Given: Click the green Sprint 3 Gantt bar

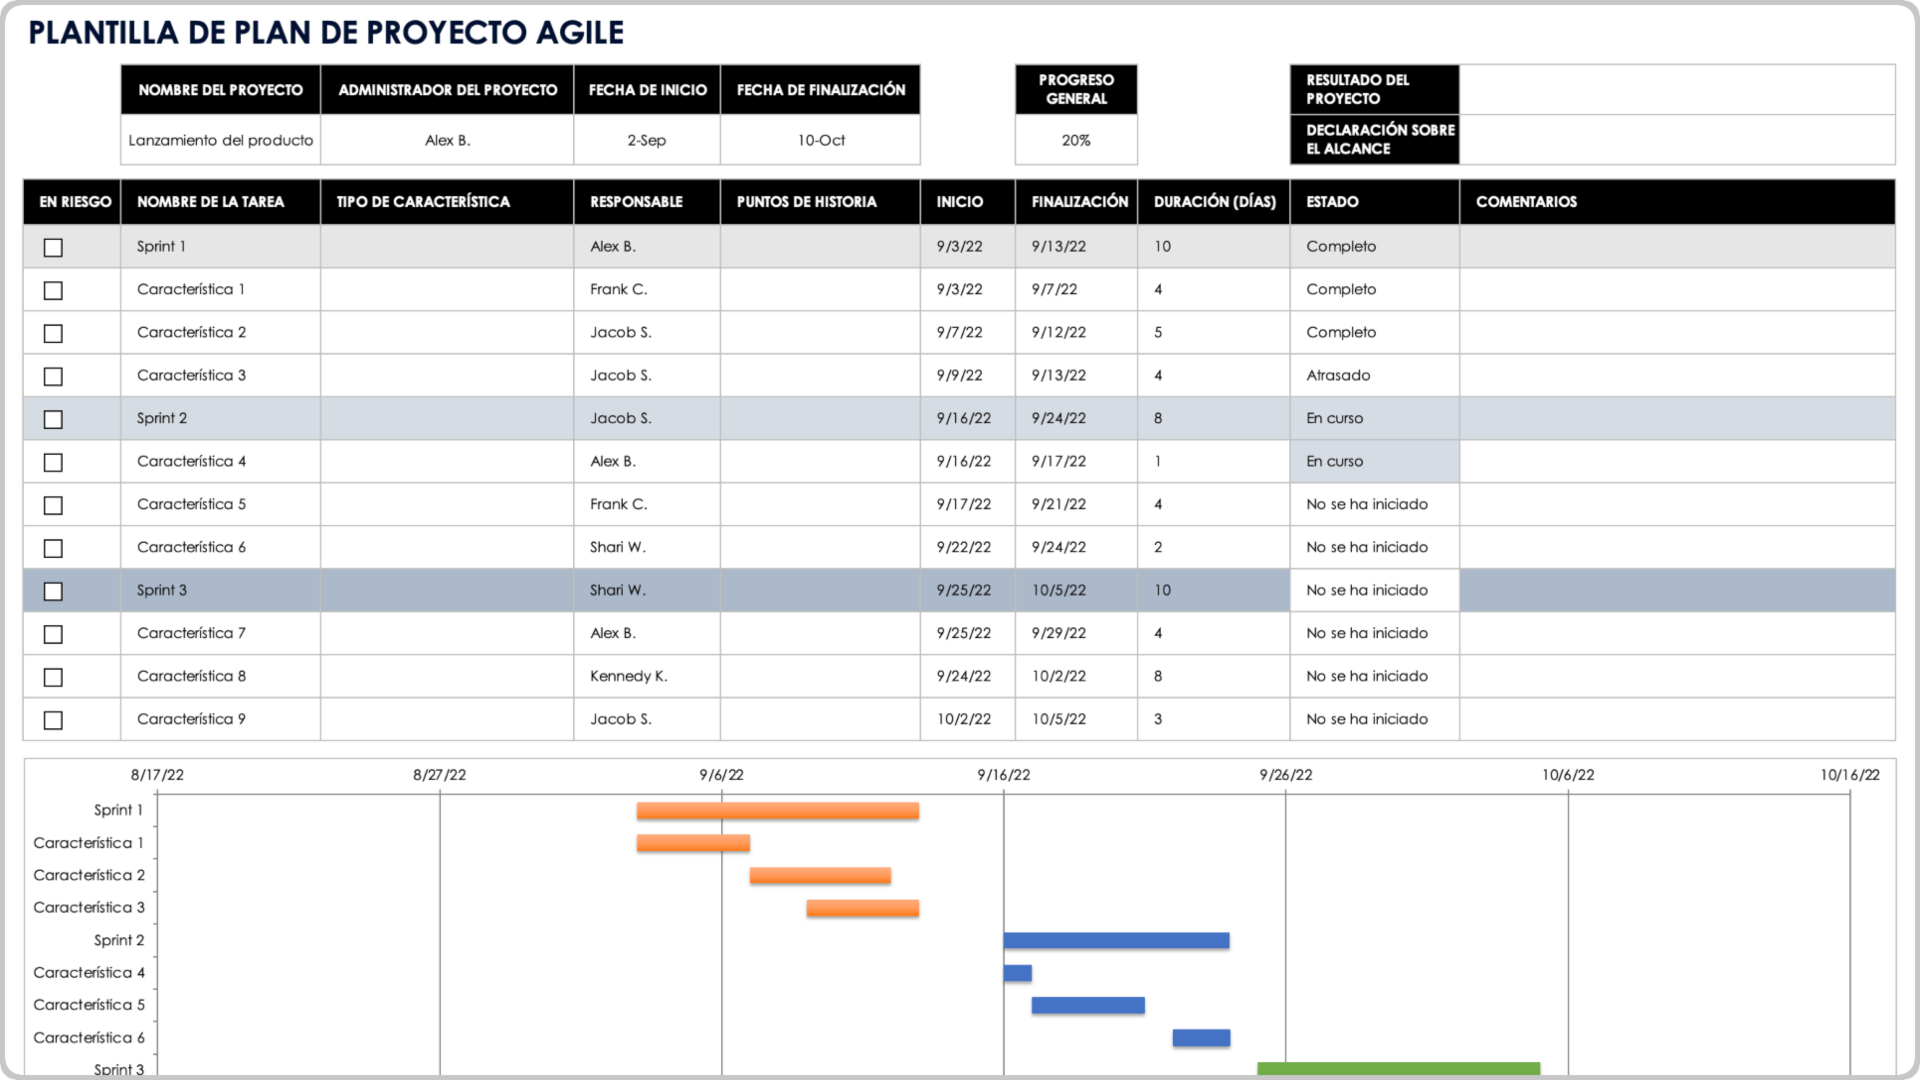Looking at the screenshot, I should 1398,1069.
